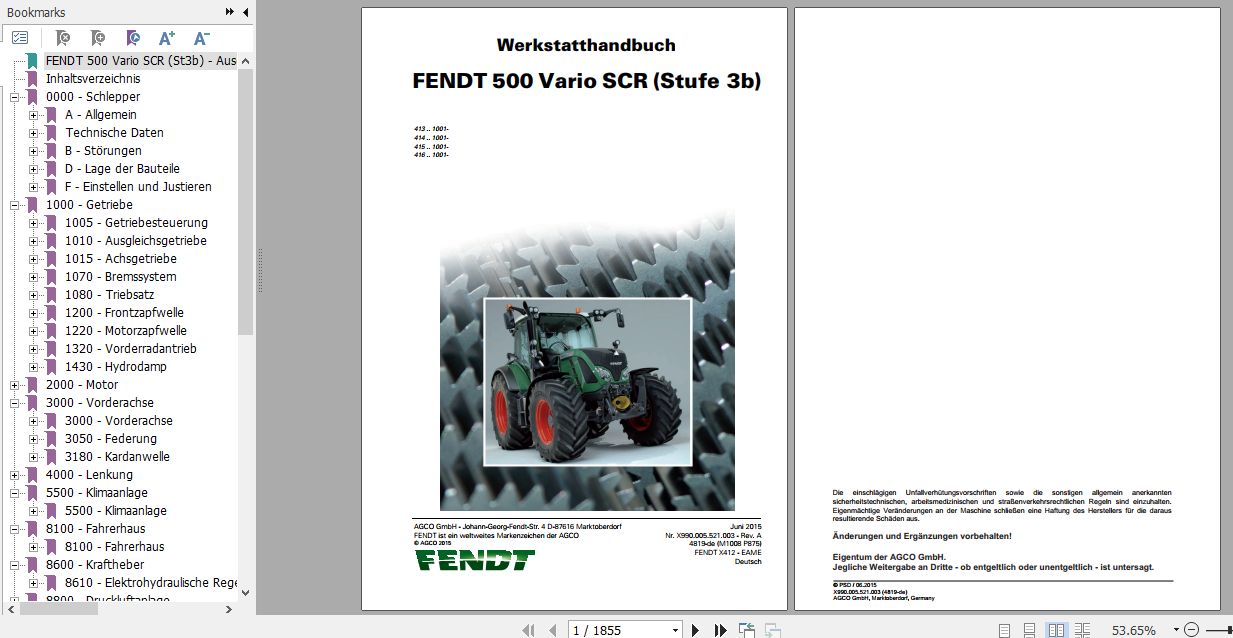Collapse the 3000 - Vorderachse parent bookmark
Screen dimensions: 1233x638
pos(15,403)
